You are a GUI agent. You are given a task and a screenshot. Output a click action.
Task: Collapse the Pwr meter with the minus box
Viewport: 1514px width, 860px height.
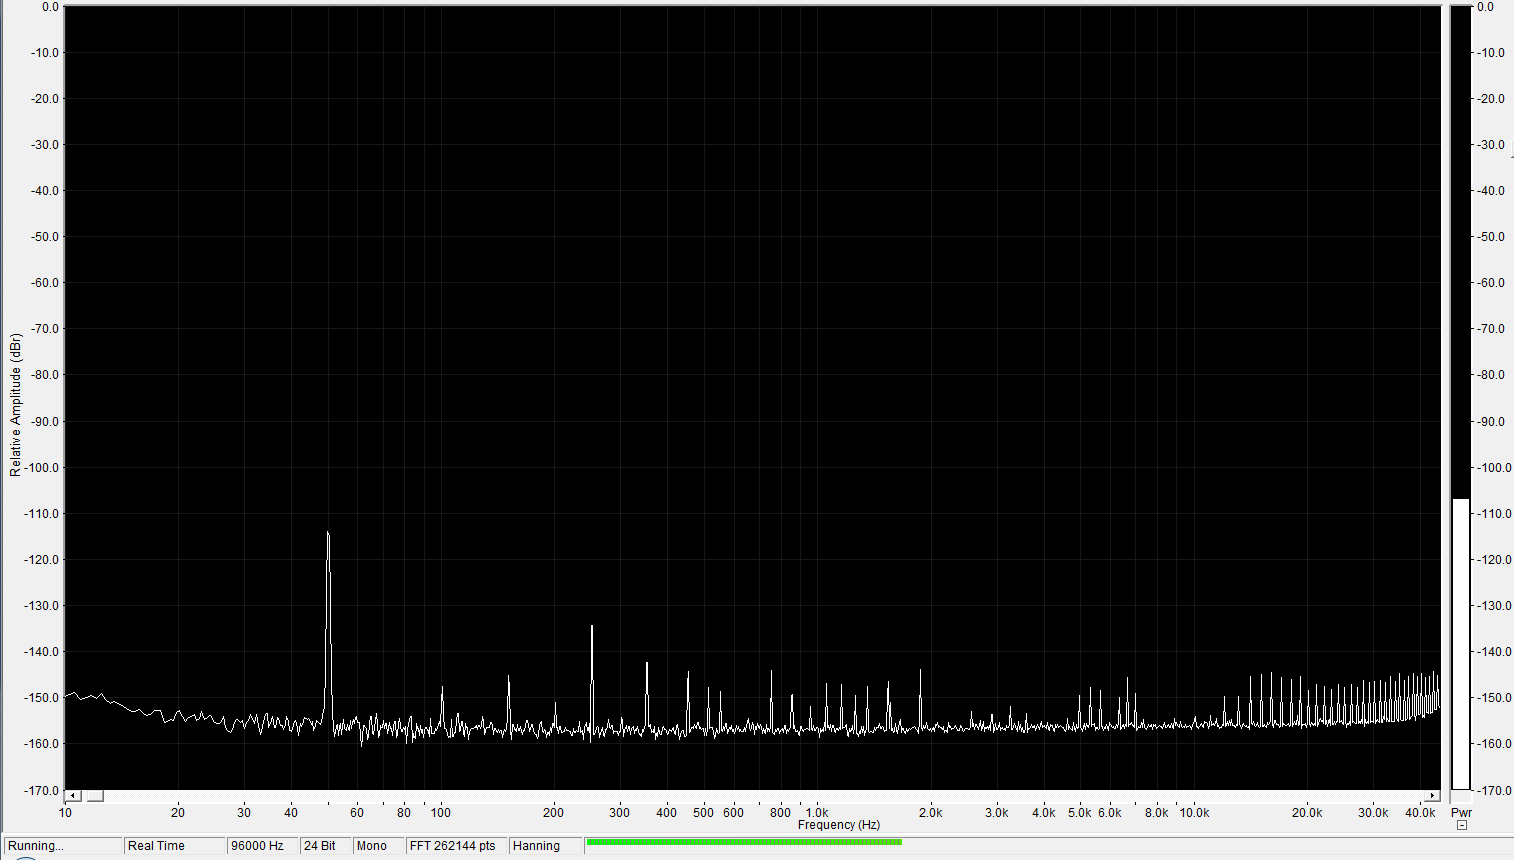click(x=1461, y=825)
